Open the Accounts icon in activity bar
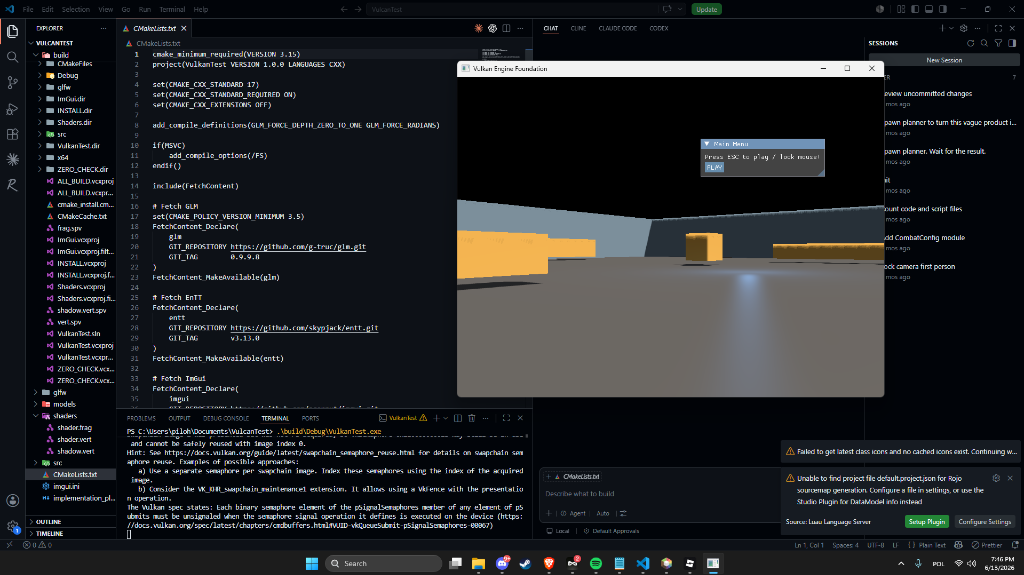The image size is (1024, 575). [12, 501]
